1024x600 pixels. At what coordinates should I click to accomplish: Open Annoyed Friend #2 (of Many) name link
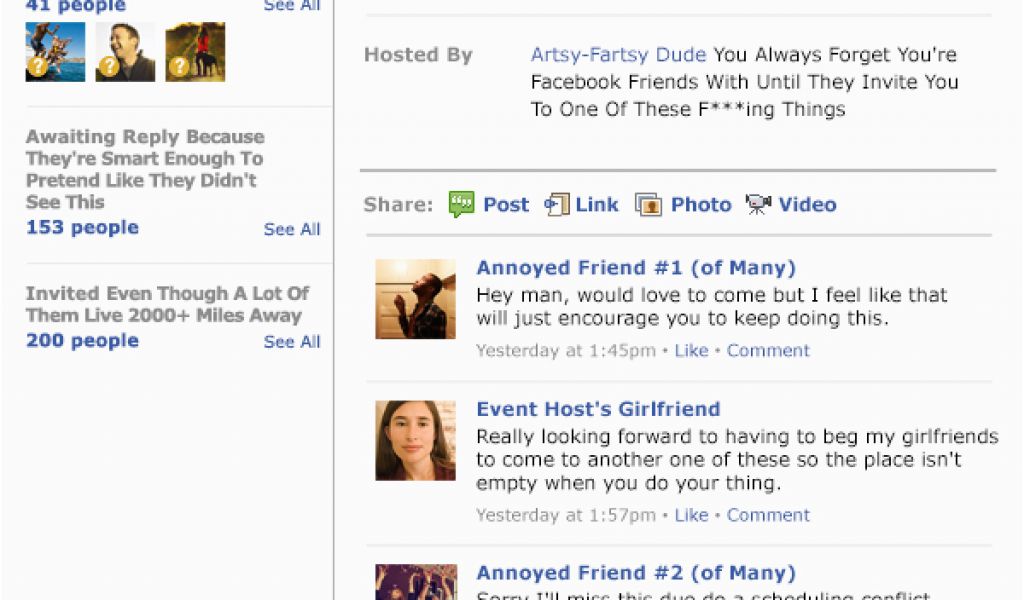coord(636,573)
